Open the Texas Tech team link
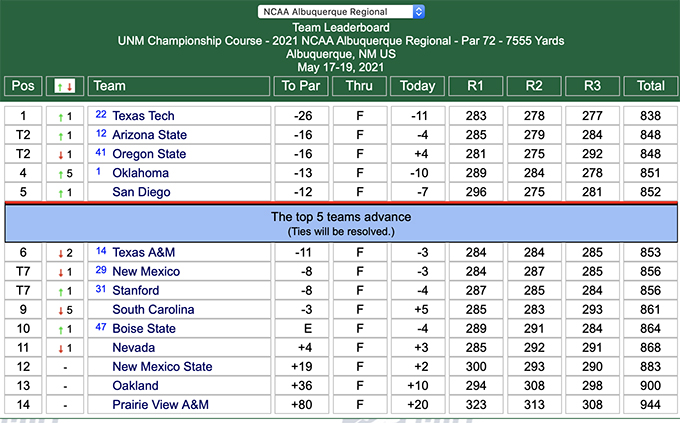The width and height of the screenshot is (680, 423). (143, 116)
